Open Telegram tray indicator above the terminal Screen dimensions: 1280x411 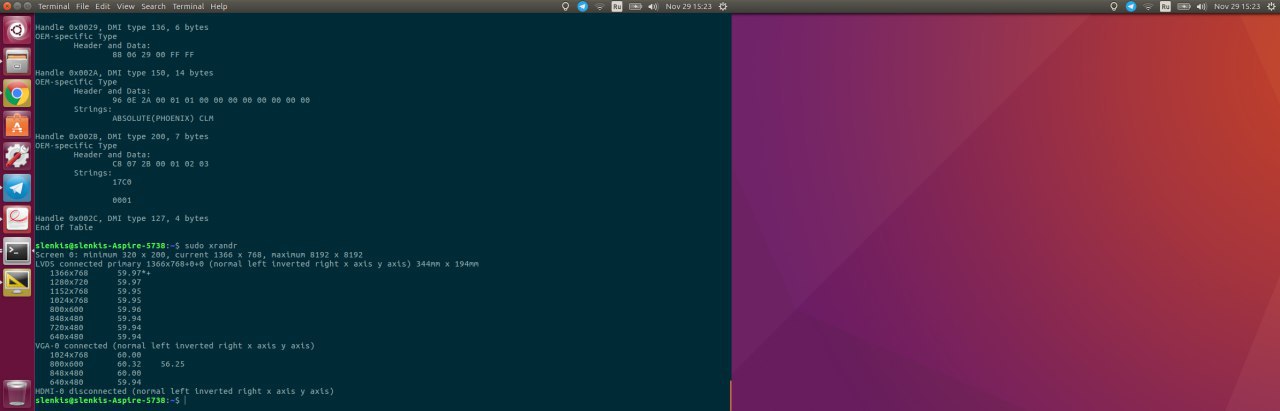click(582, 6)
